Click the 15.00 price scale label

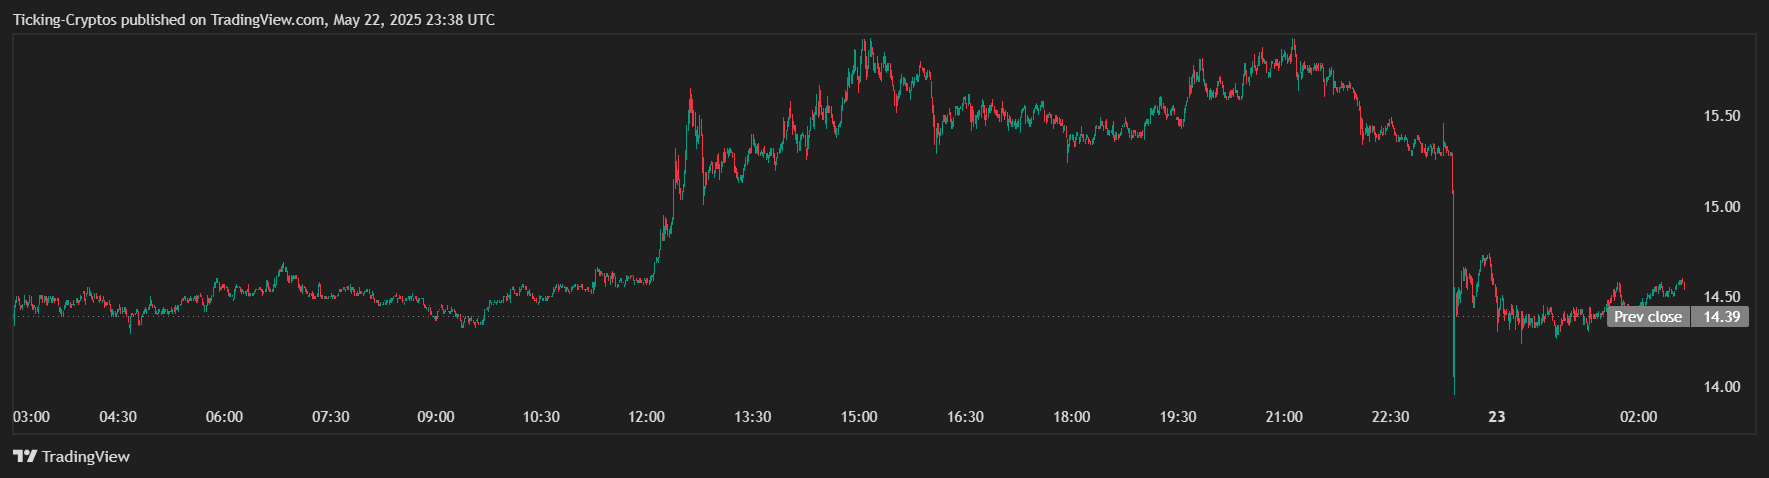pos(1721,207)
